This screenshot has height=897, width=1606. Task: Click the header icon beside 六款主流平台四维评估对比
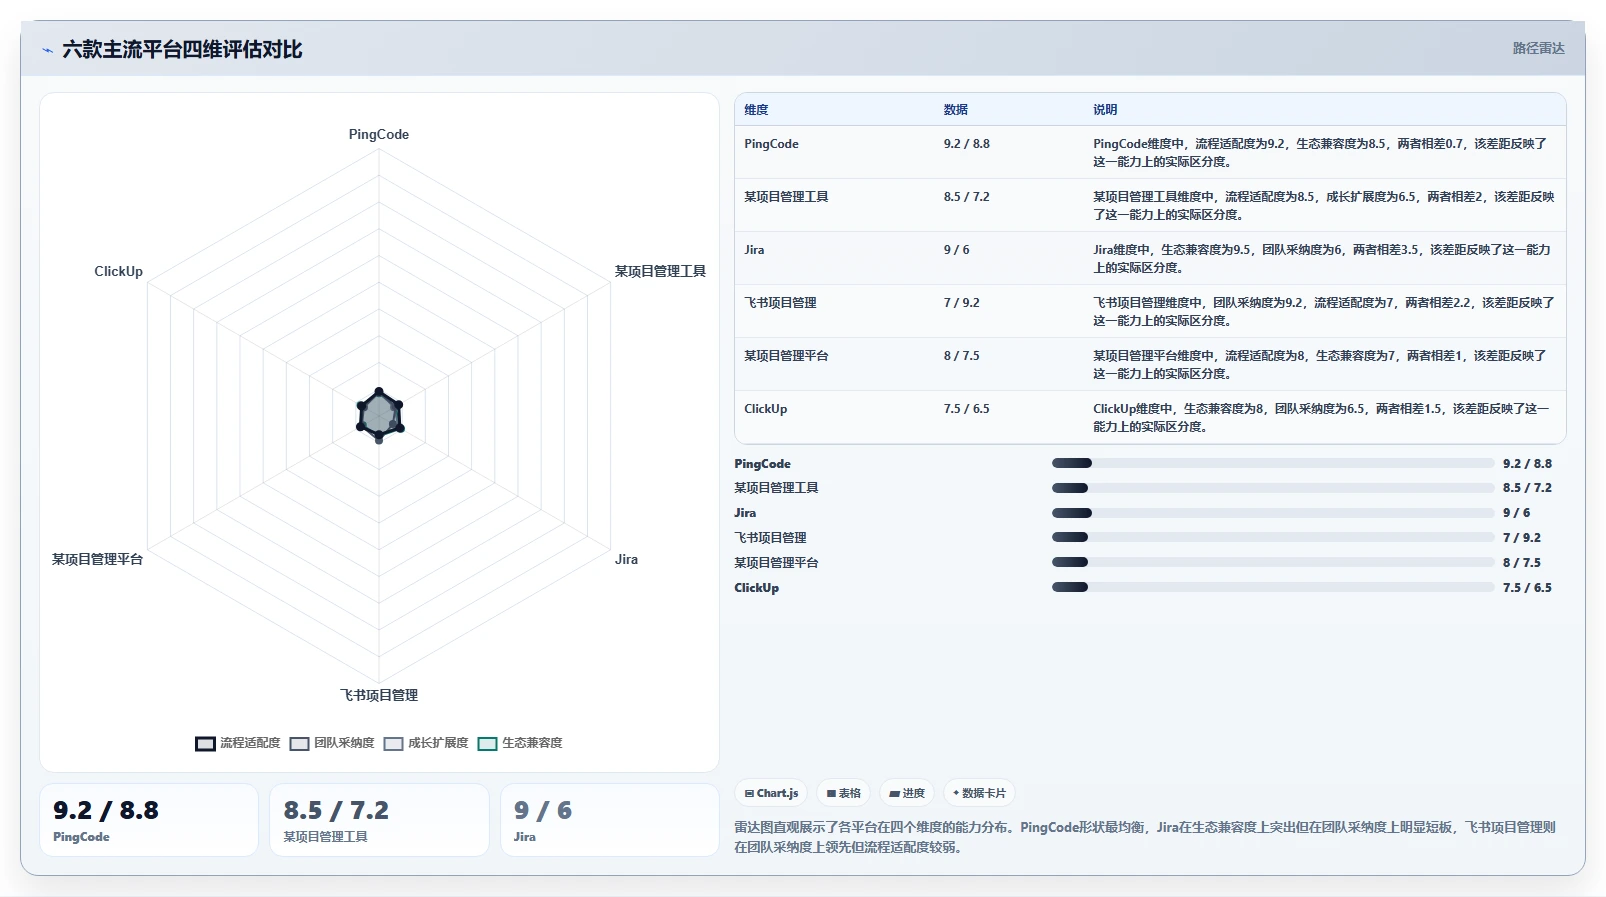coord(47,50)
